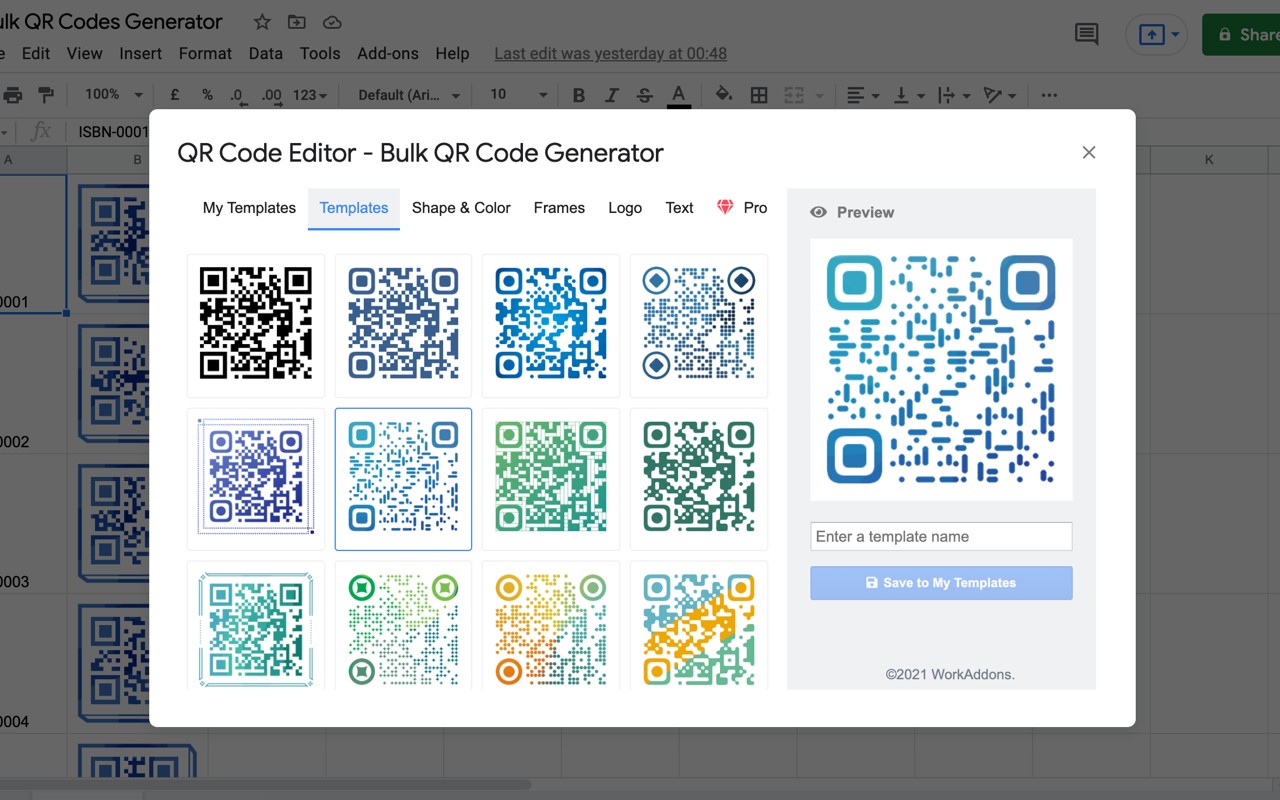Expand the present button's dropdown arrow
Image resolution: width=1280 pixels, height=800 pixels.
coord(1175,35)
